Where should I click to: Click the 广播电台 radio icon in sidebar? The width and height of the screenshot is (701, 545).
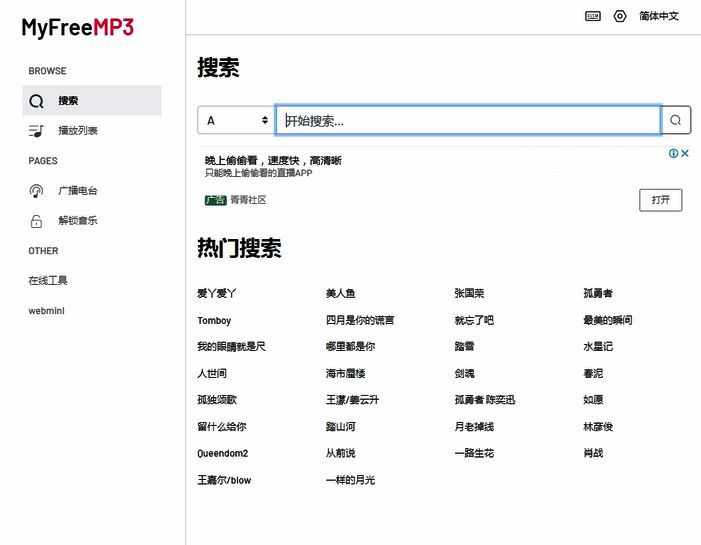(x=37, y=191)
